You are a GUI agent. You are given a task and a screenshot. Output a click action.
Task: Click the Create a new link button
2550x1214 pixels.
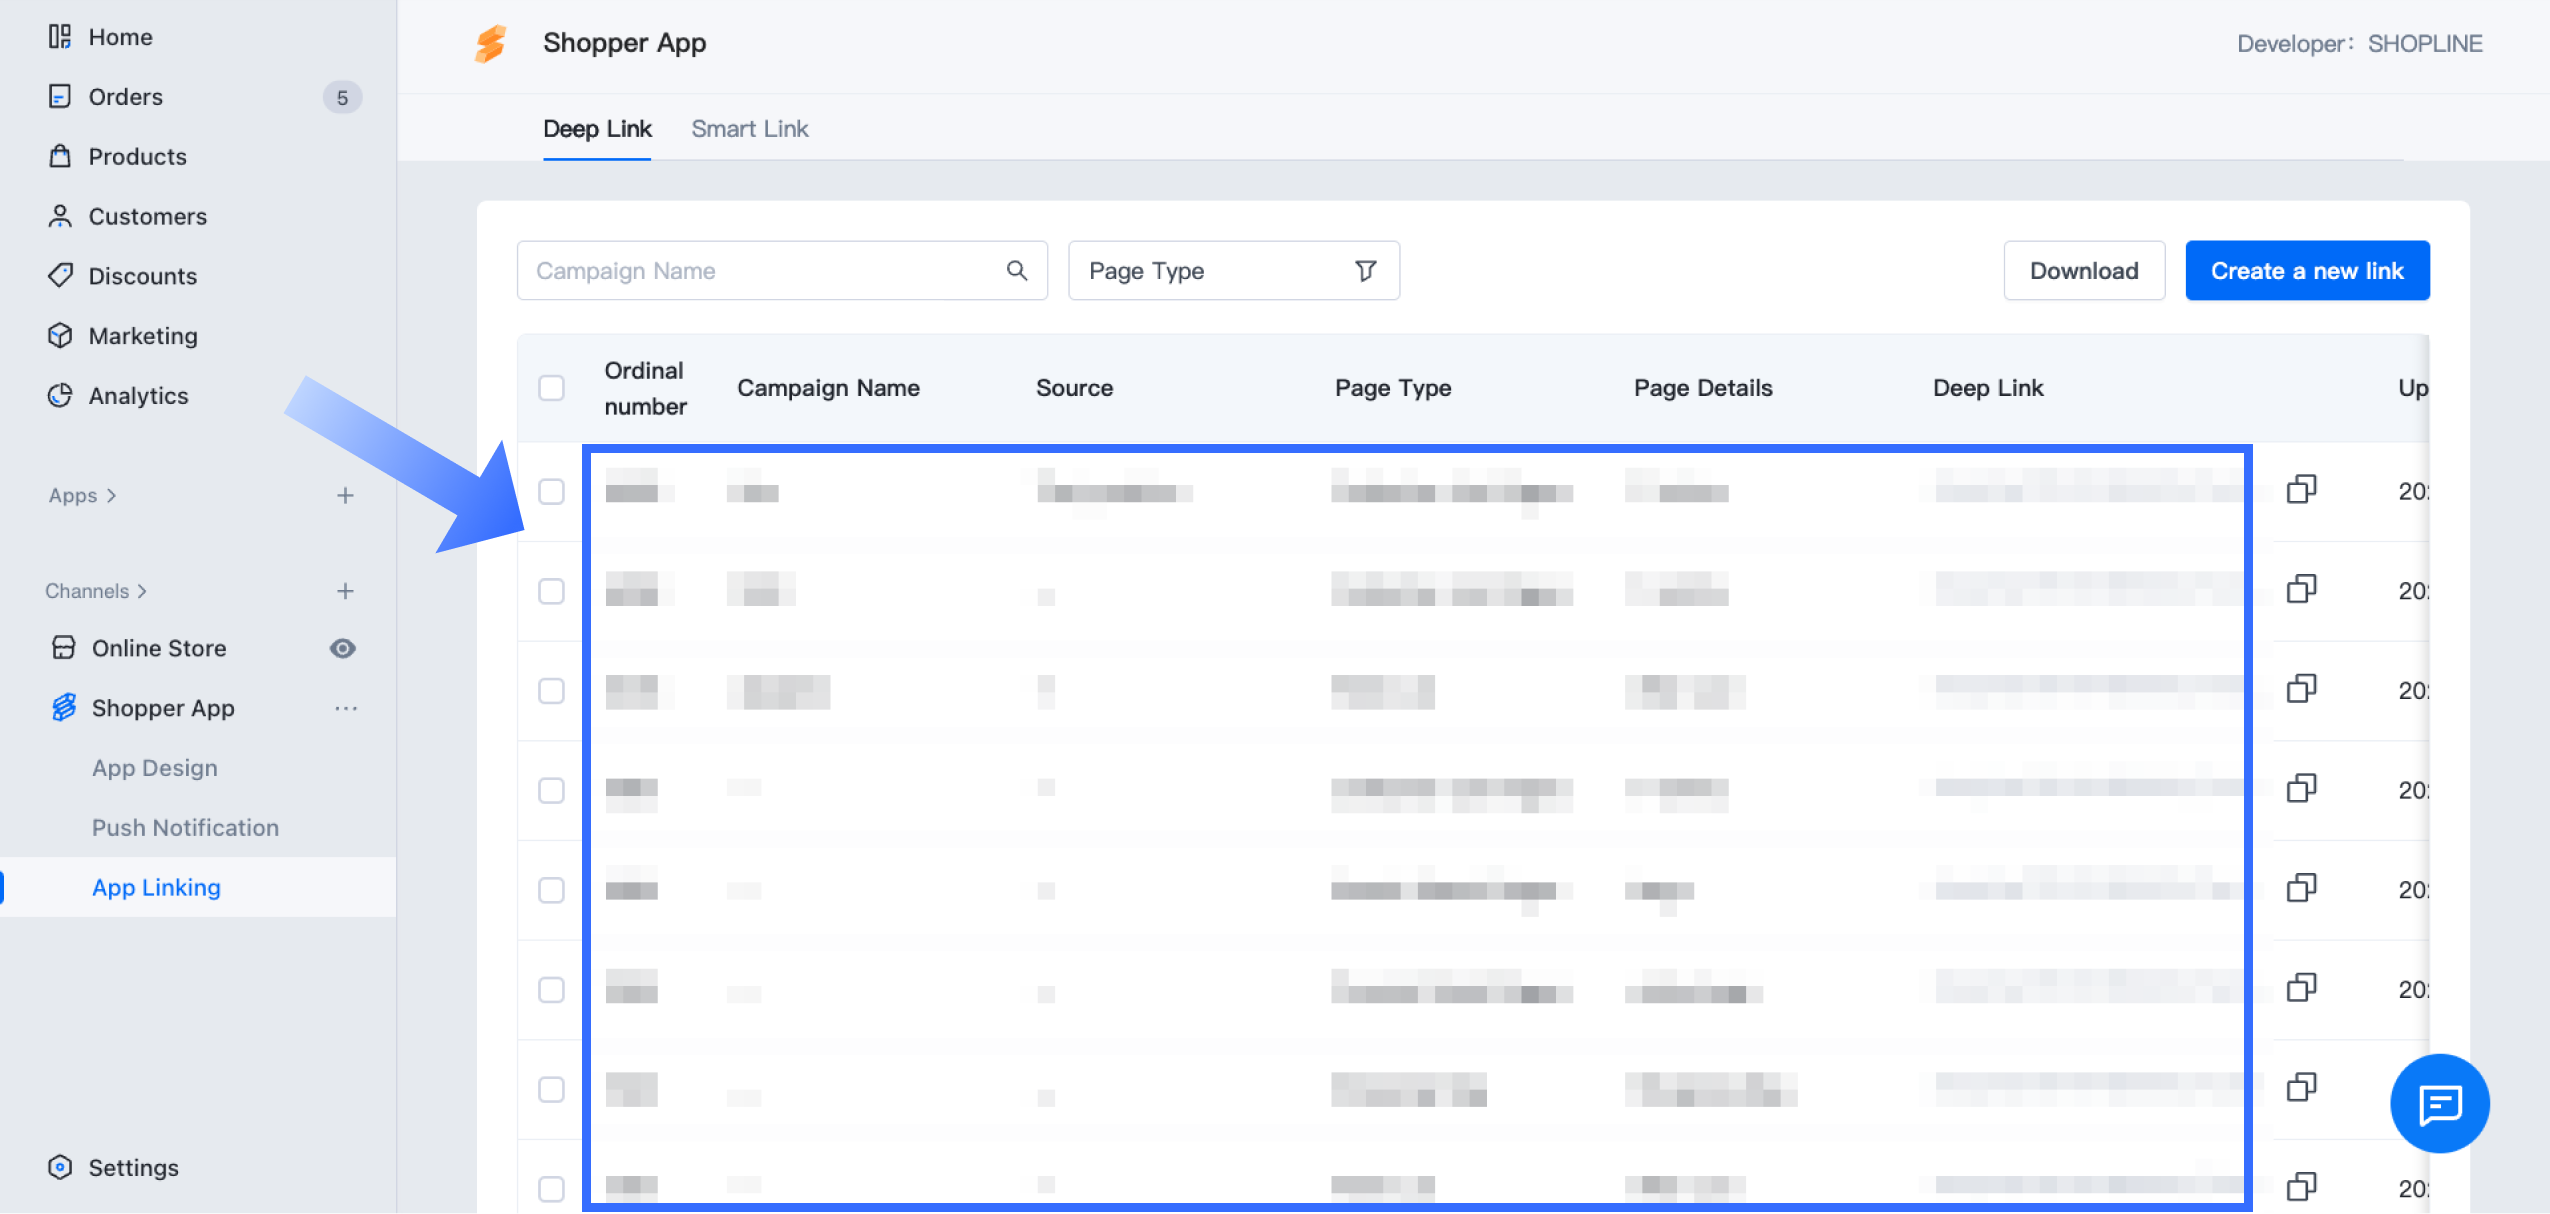click(x=2306, y=270)
